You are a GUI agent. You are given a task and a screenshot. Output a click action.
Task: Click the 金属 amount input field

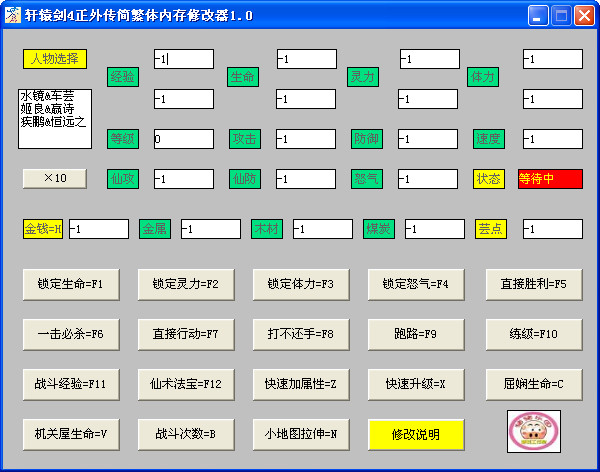click(x=211, y=229)
